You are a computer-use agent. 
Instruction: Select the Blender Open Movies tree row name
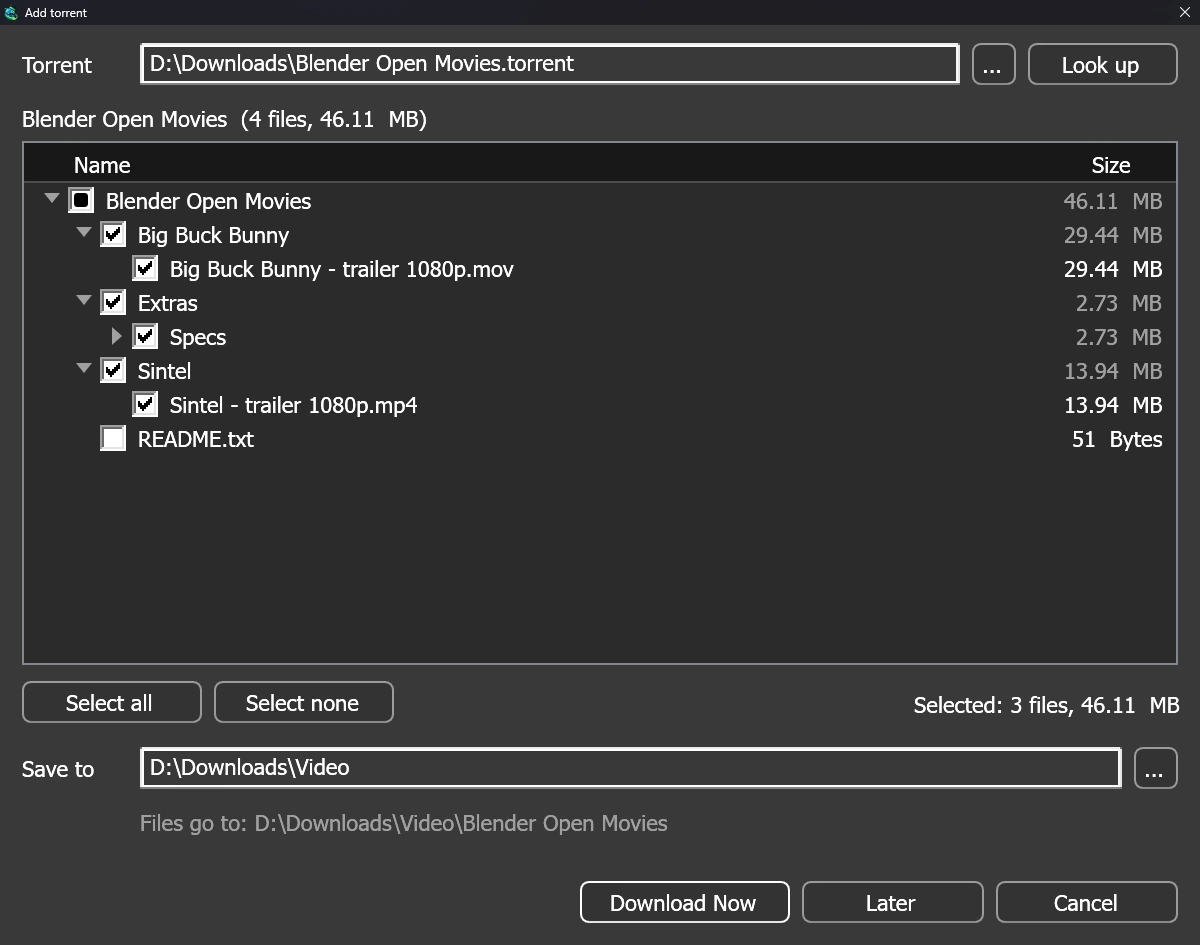[x=208, y=201]
